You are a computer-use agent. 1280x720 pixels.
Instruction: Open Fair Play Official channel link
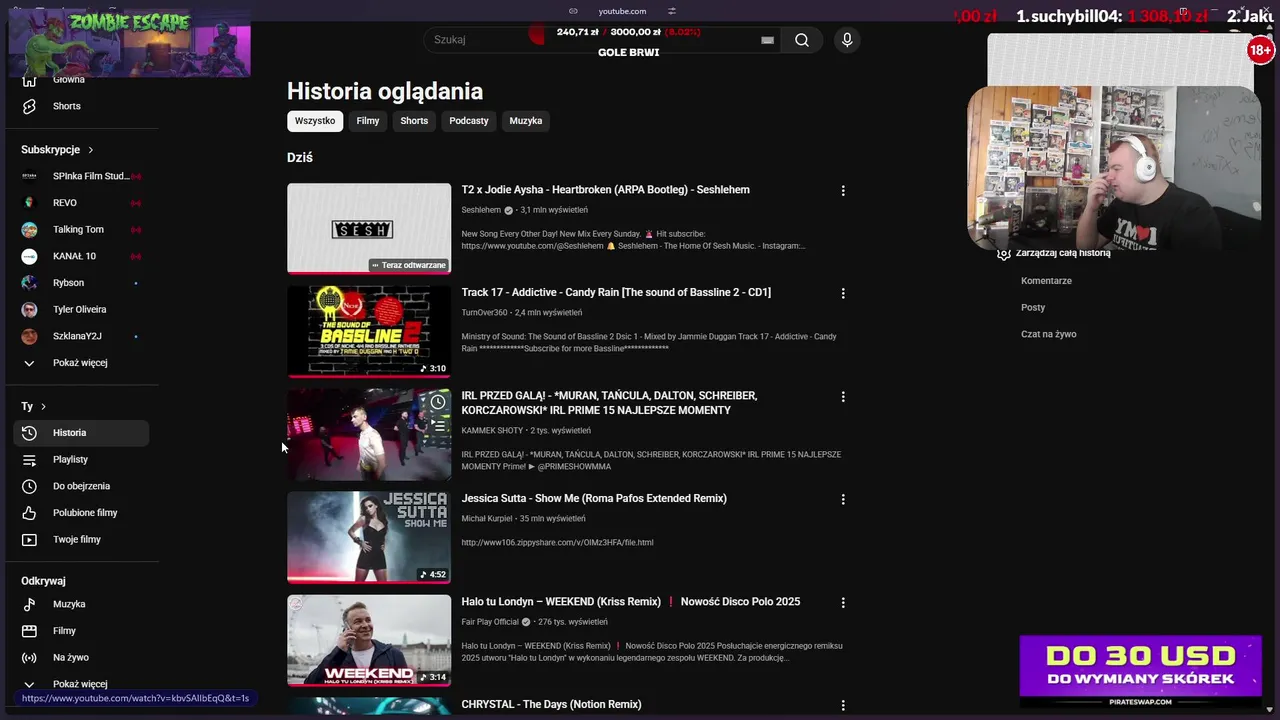click(490, 622)
